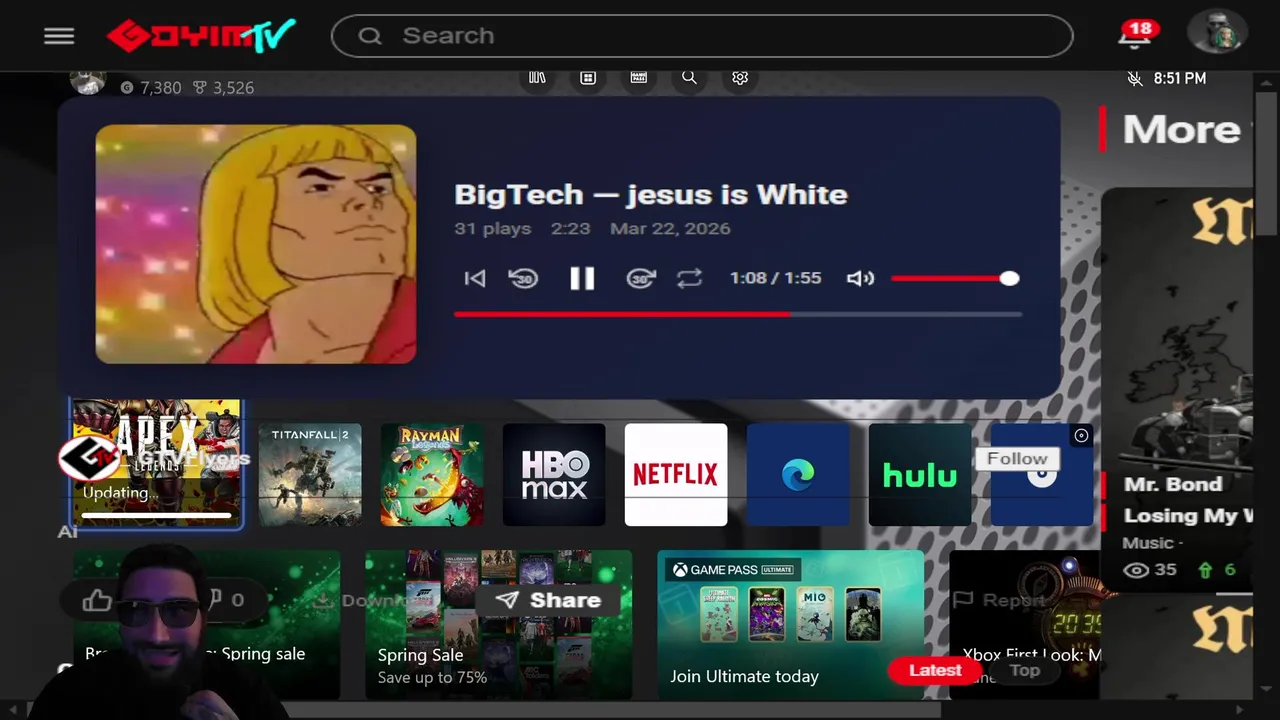1280x720 pixels.
Task: Open the Netflix app tile
Action: pos(676,474)
